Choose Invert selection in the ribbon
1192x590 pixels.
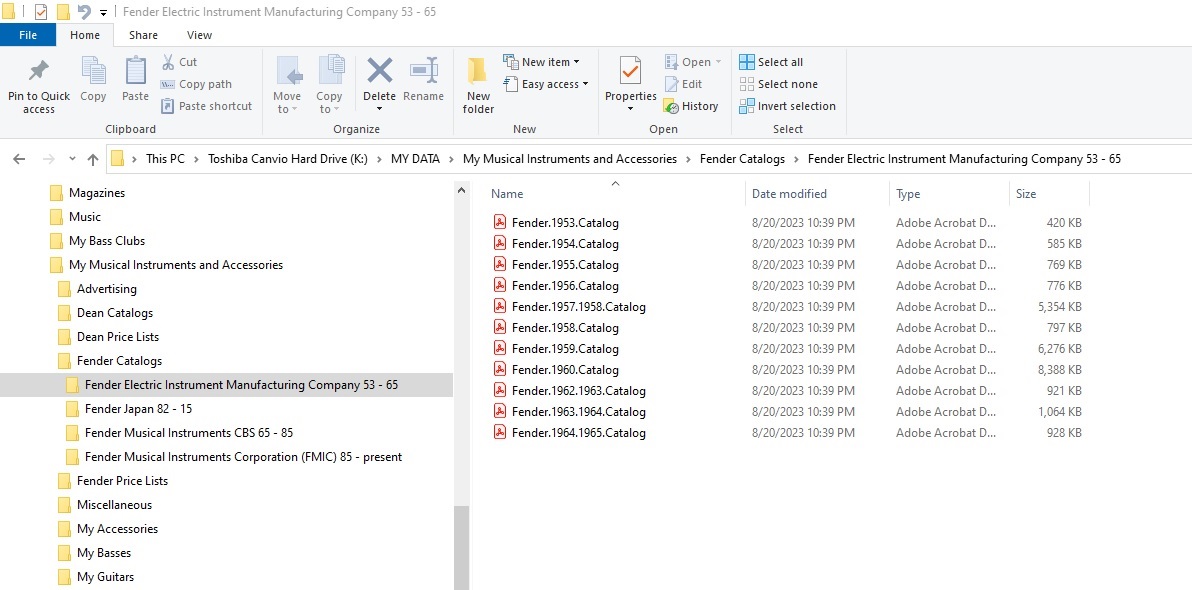point(788,106)
